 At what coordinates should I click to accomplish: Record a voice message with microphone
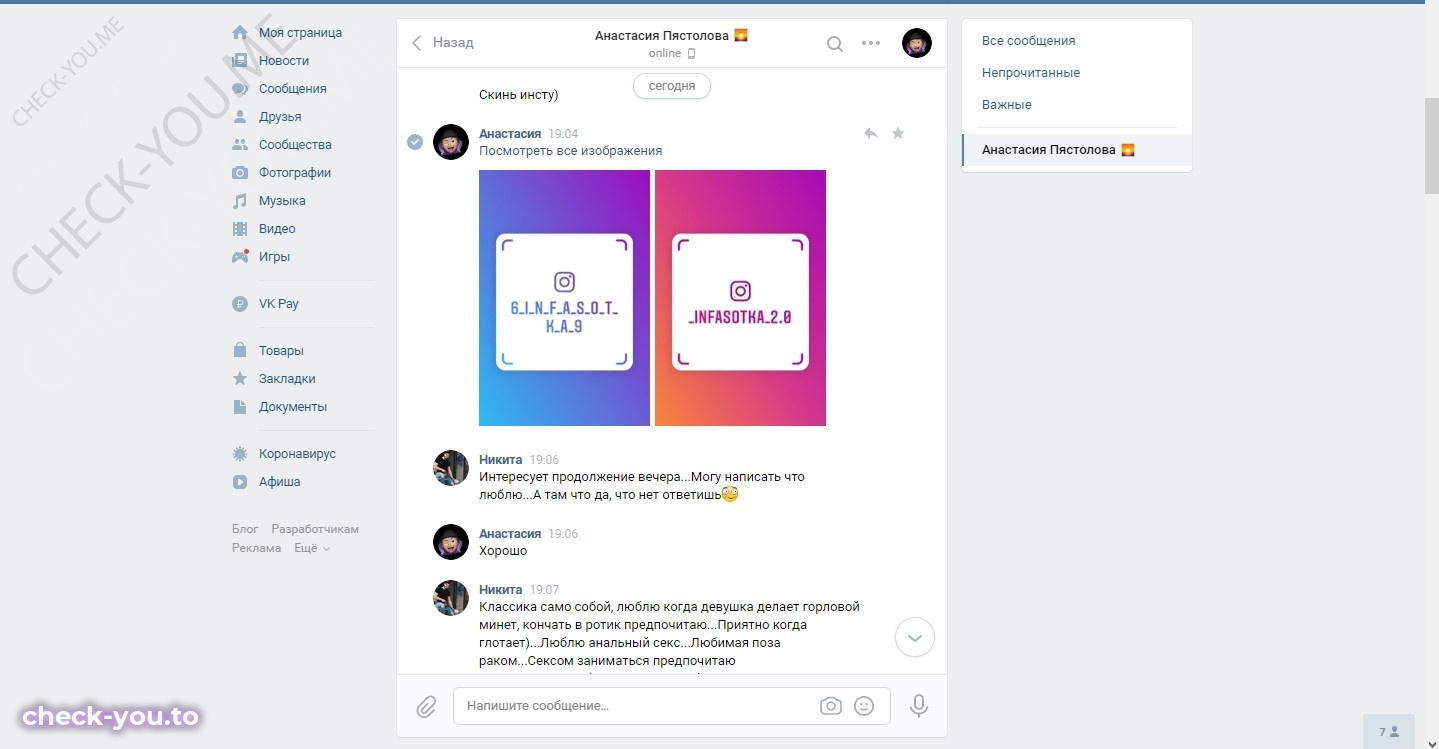point(919,706)
